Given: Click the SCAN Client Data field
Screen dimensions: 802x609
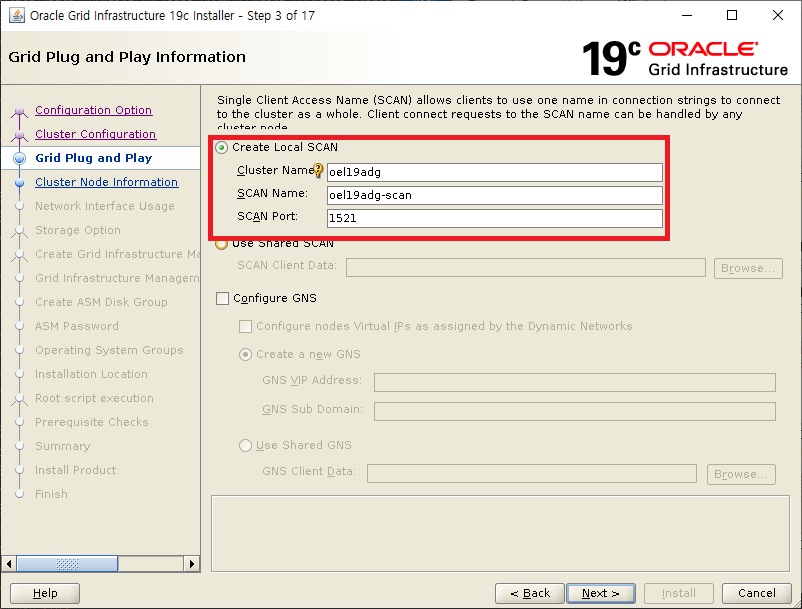Looking at the screenshot, I should coord(526,267).
